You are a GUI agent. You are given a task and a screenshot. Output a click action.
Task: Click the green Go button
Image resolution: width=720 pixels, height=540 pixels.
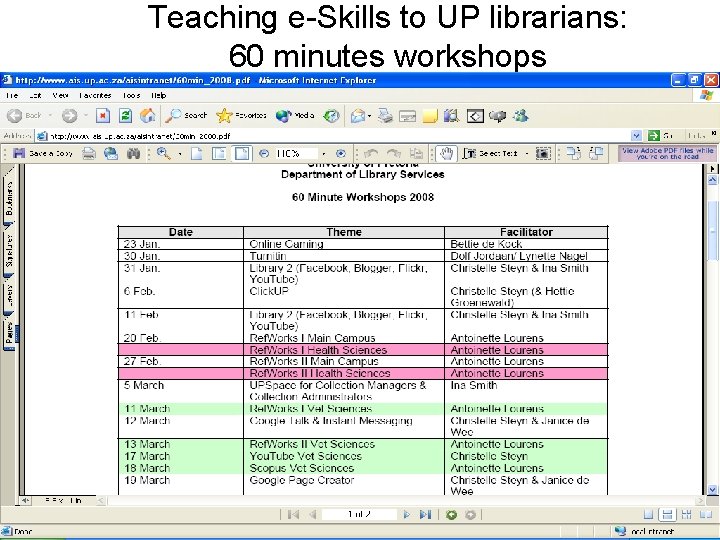click(x=660, y=136)
